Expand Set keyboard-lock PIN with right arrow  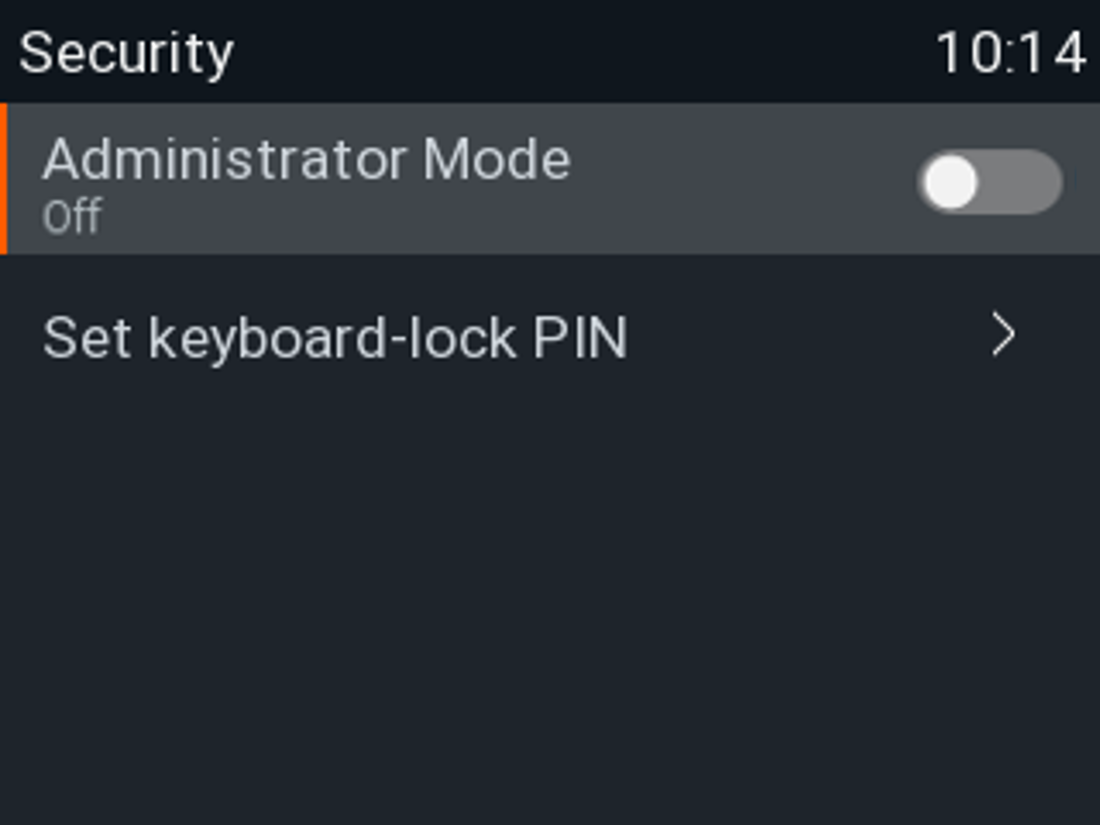[x=1003, y=337]
